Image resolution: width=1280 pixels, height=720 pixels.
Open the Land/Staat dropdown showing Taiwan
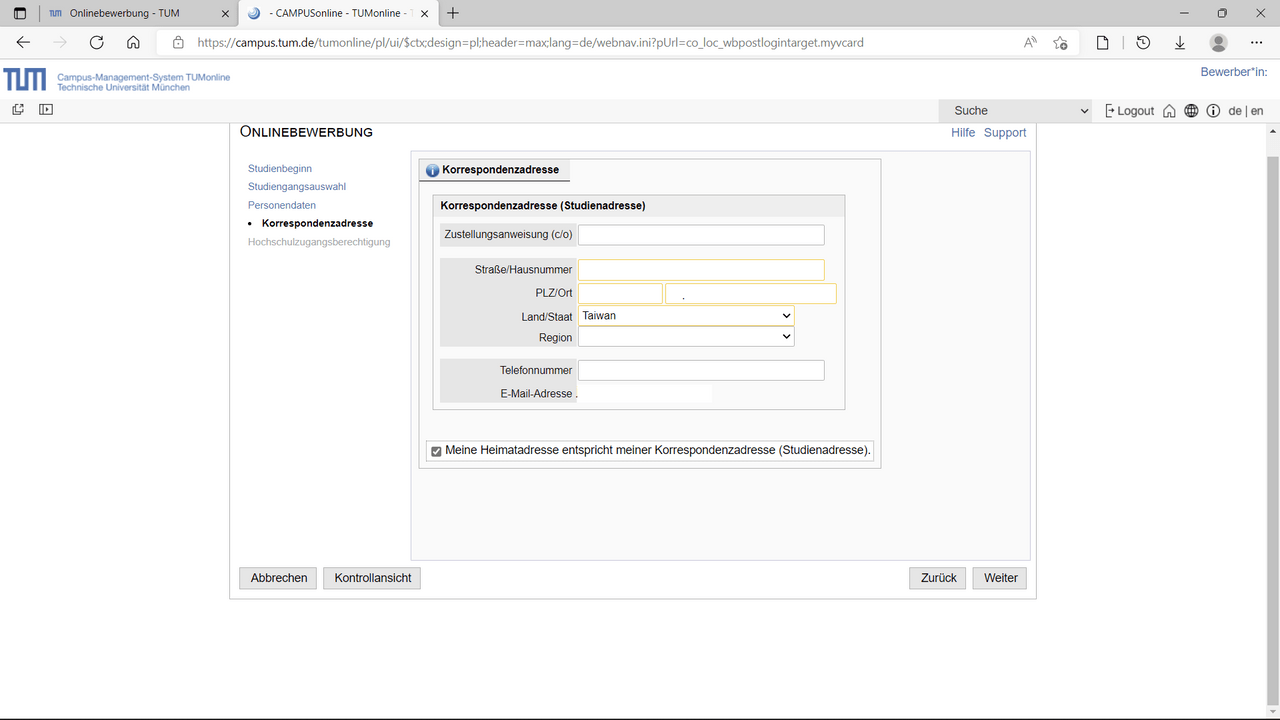coord(686,316)
